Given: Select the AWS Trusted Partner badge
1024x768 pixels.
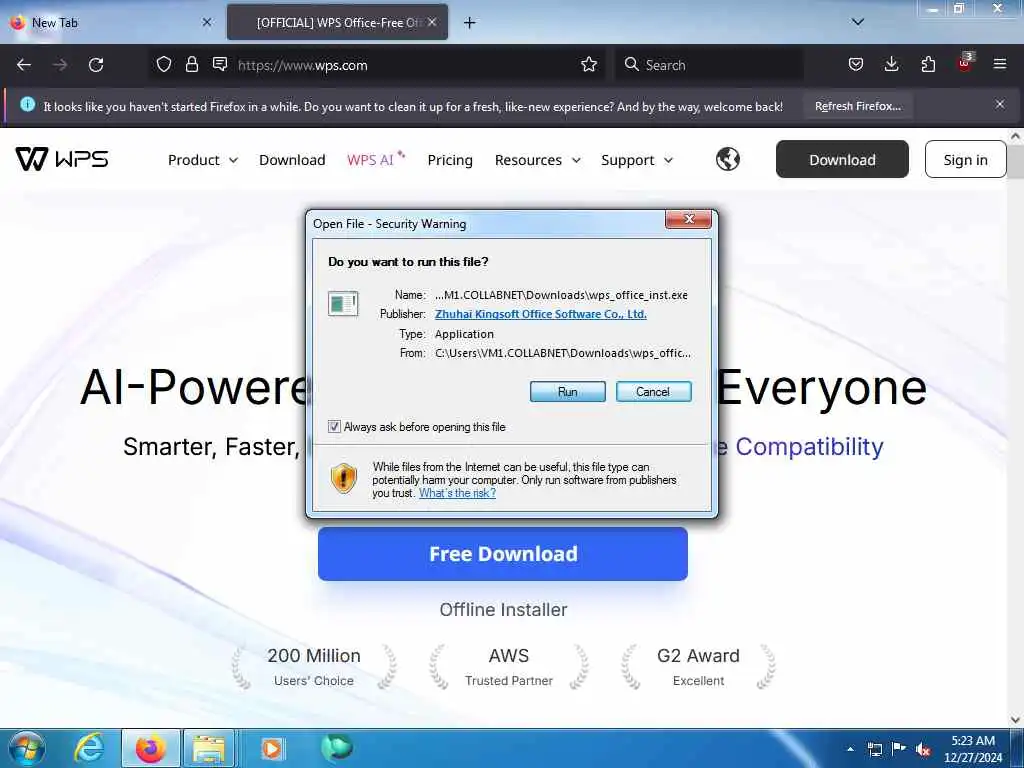Looking at the screenshot, I should 509,667.
